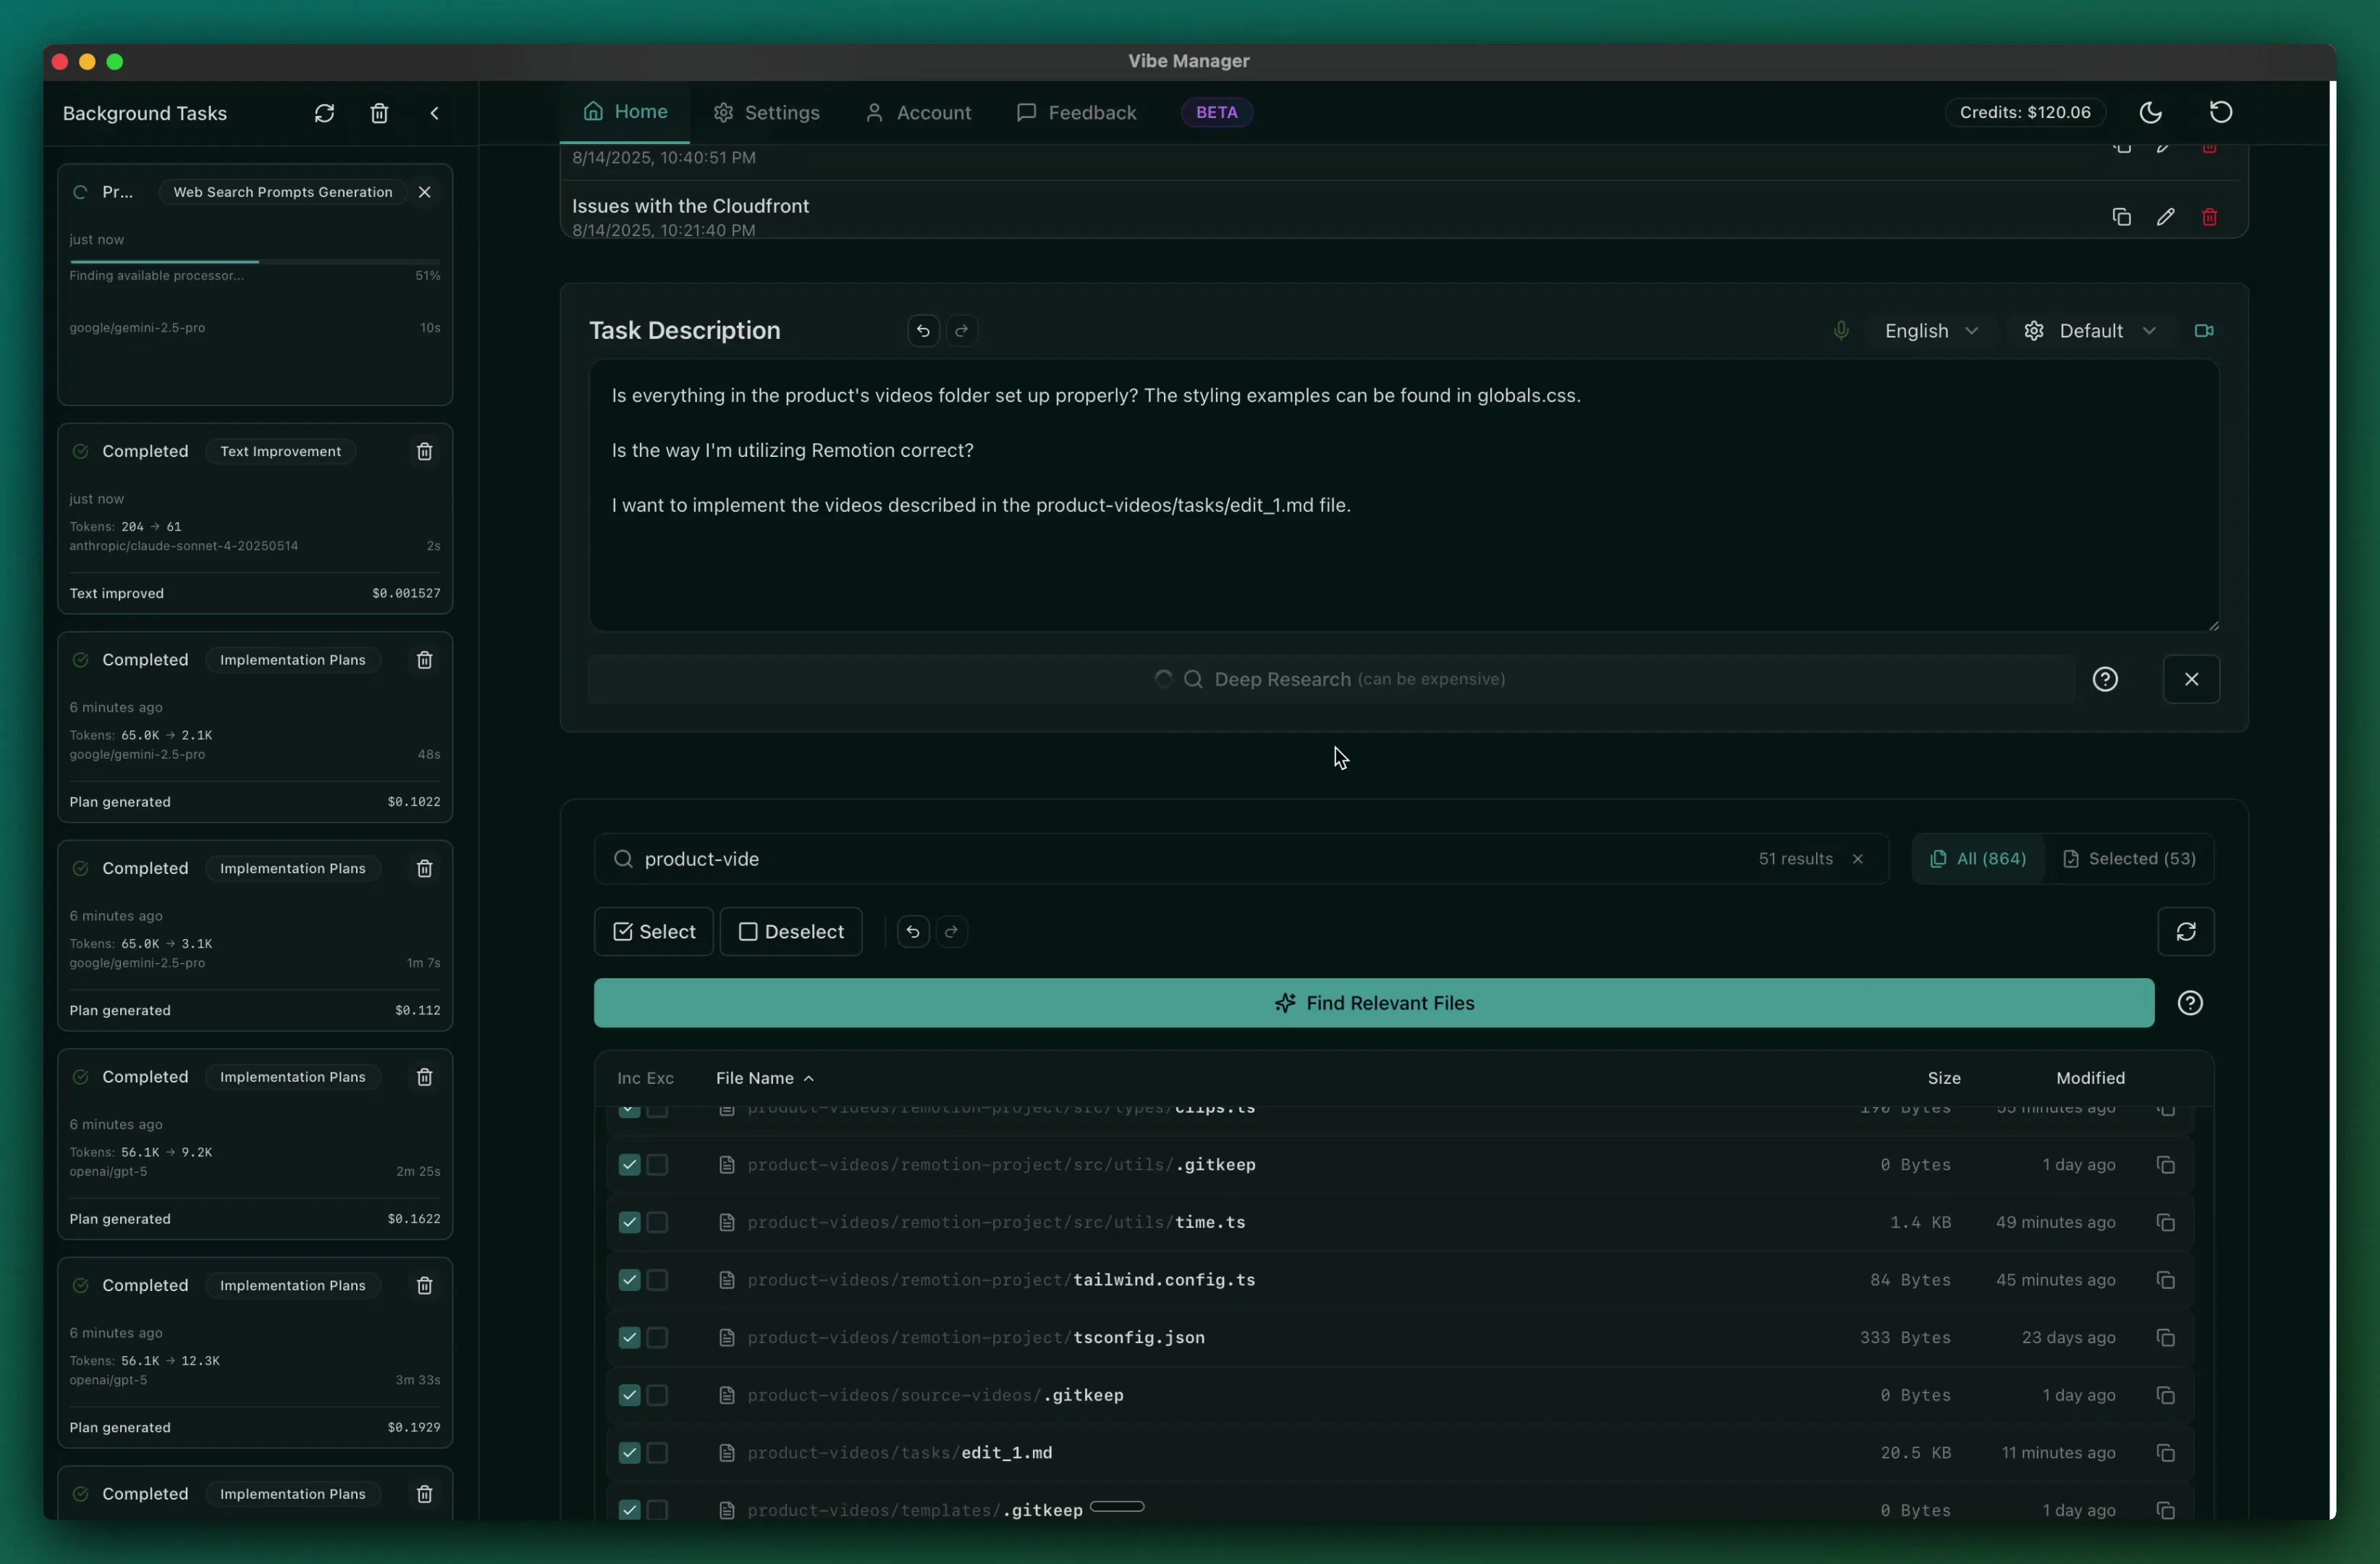
Task: Sort by the File Name column
Action: tap(765, 1078)
